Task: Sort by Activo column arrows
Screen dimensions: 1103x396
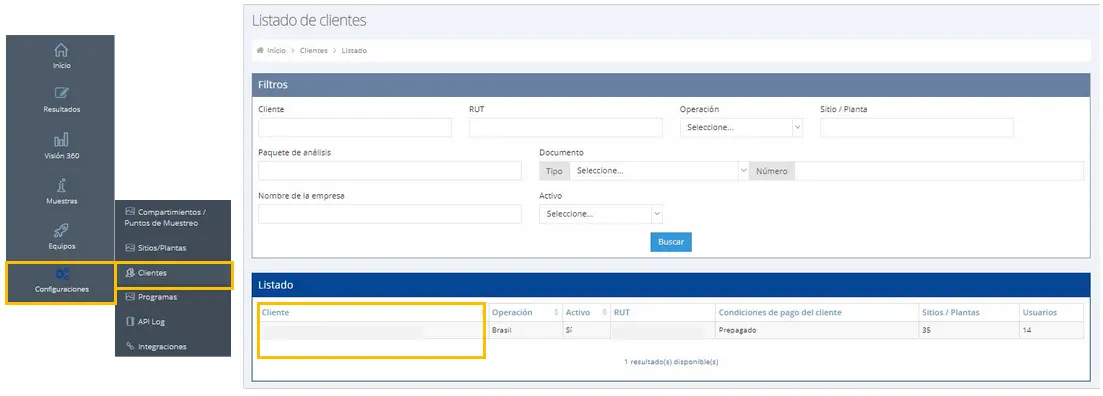Action: pyautogui.click(x=605, y=312)
